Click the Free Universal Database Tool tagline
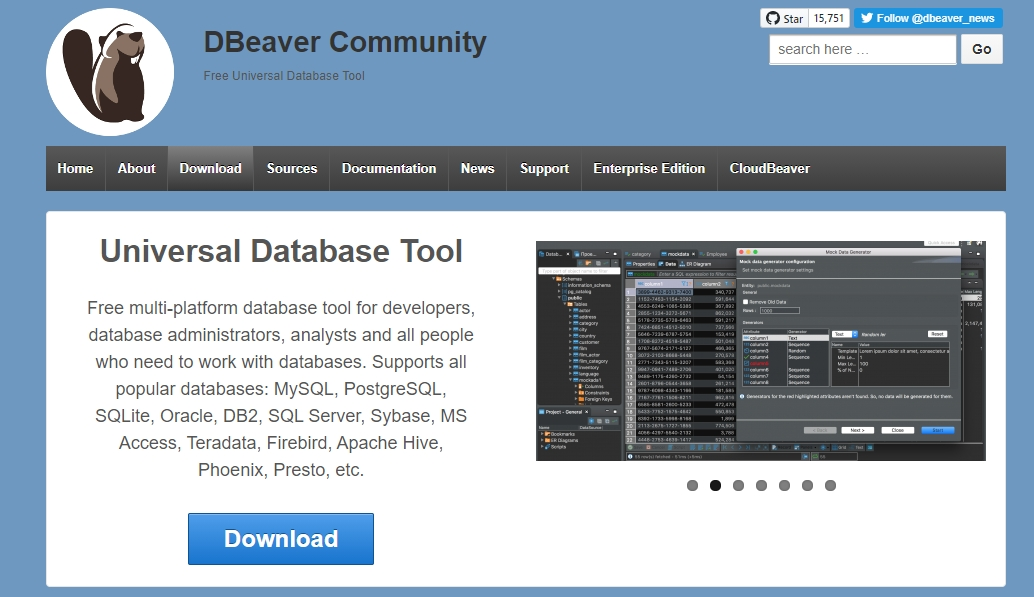 284,76
